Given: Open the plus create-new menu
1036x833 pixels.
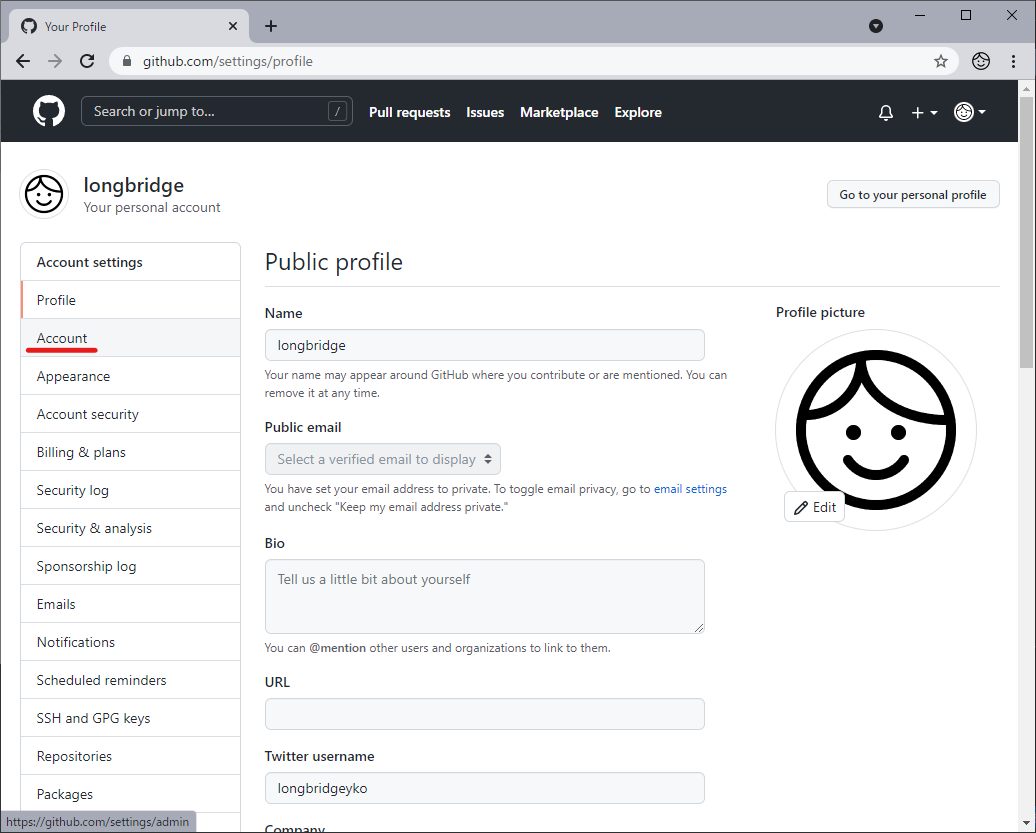Looking at the screenshot, I should tap(924, 112).
